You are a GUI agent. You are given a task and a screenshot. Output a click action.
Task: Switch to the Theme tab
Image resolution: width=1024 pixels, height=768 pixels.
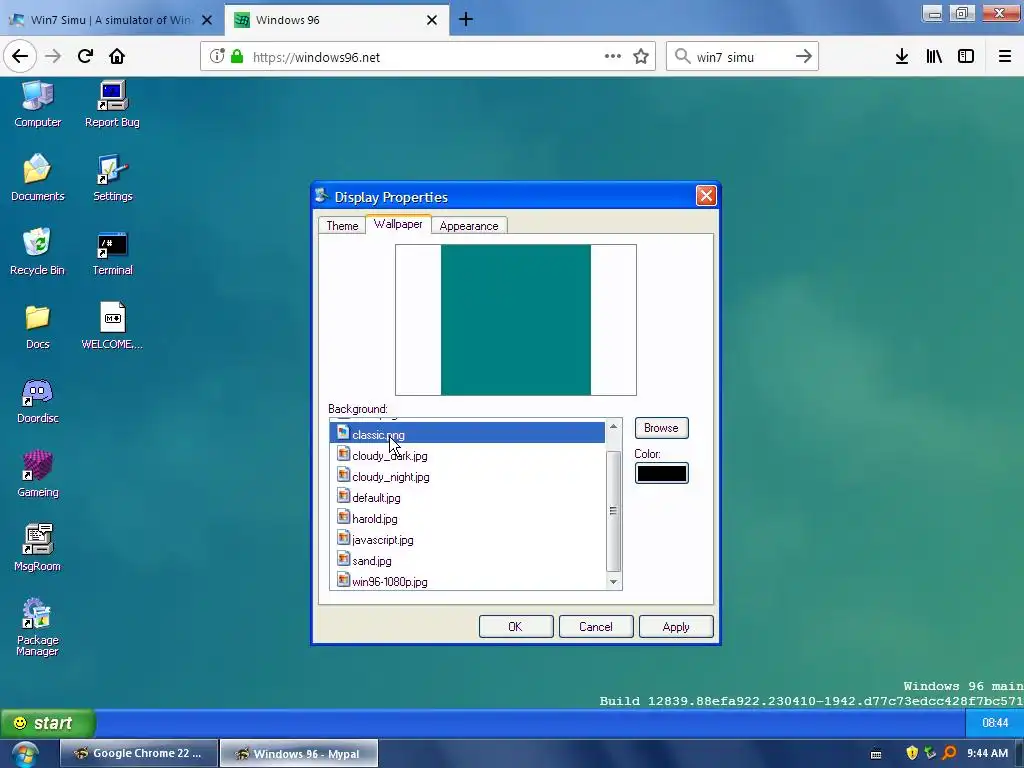(342, 225)
